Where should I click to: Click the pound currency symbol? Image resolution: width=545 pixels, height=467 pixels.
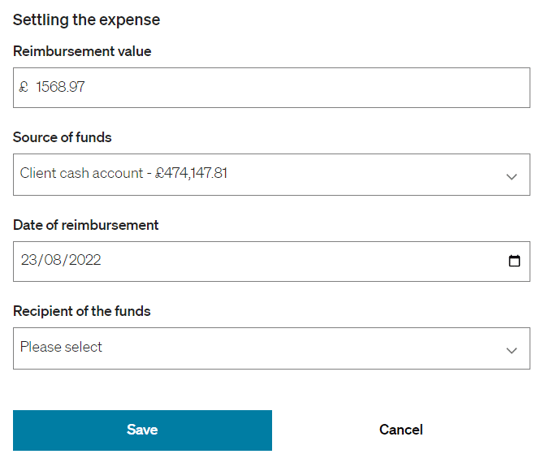[24, 87]
